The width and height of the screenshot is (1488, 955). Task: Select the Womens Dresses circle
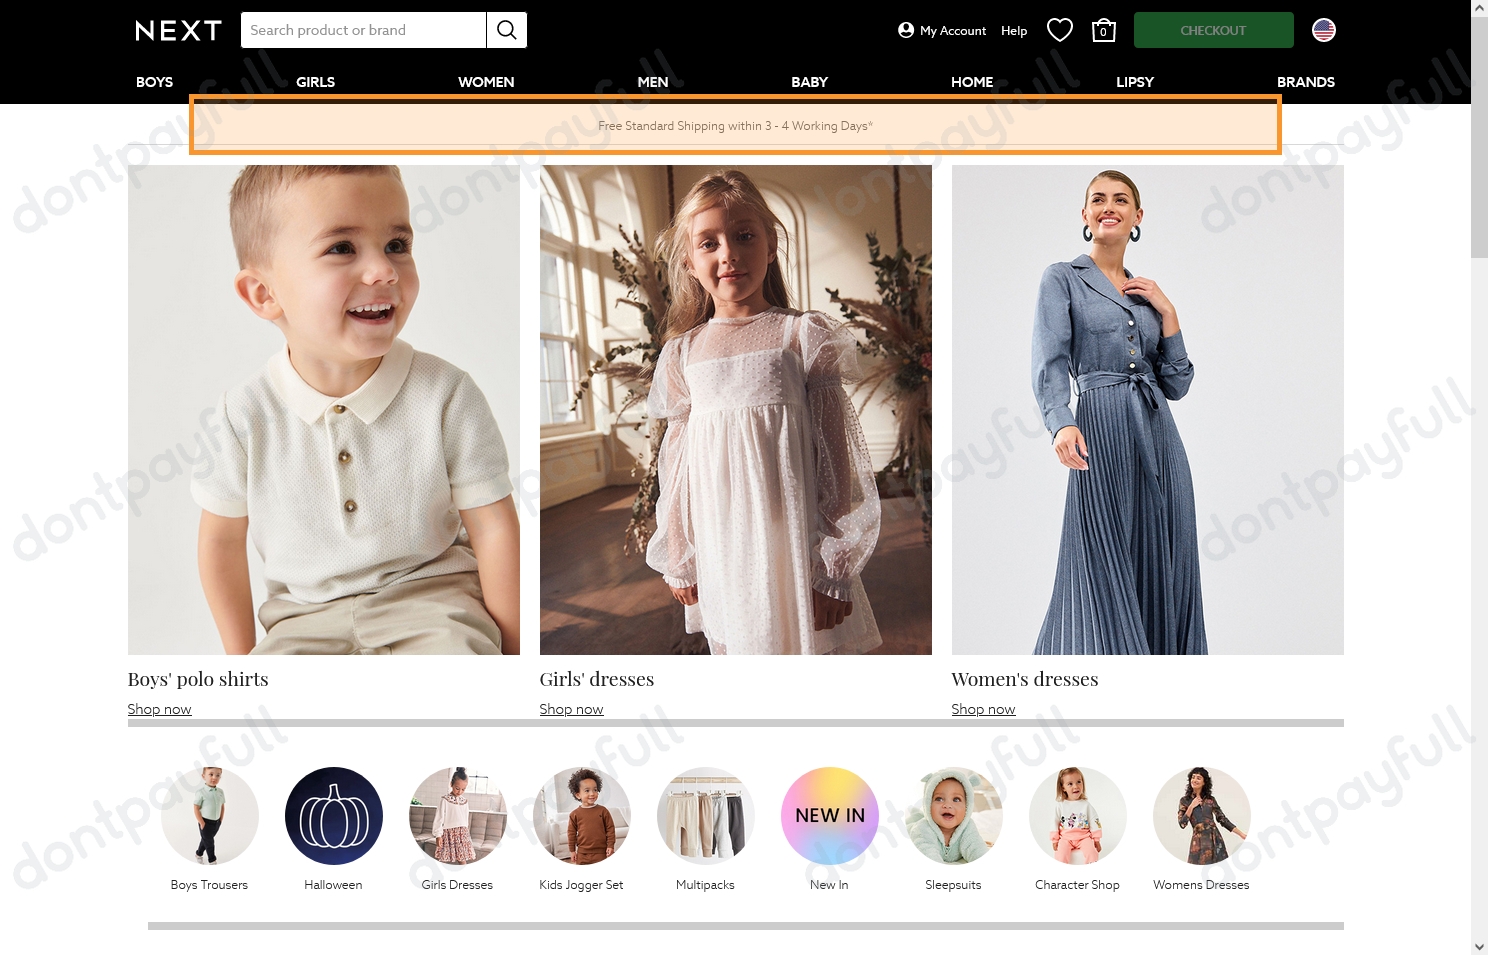tap(1202, 816)
